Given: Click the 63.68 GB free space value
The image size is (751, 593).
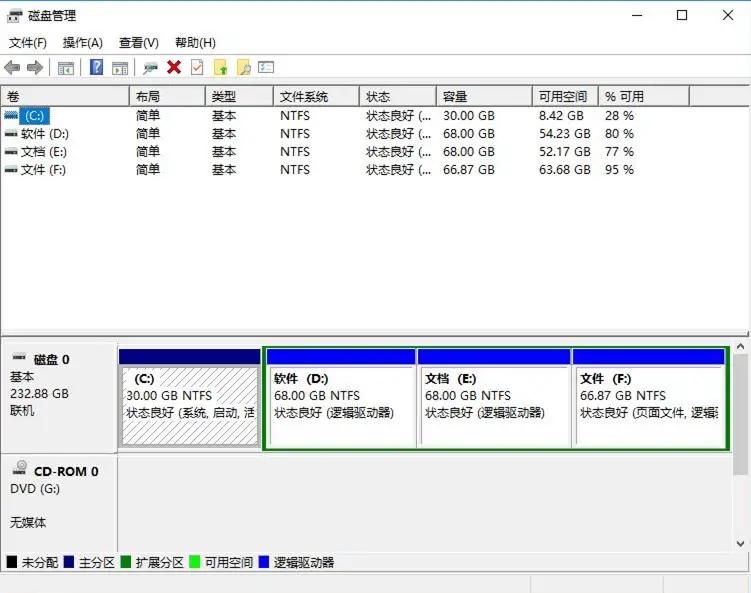Looking at the screenshot, I should tap(565, 170).
